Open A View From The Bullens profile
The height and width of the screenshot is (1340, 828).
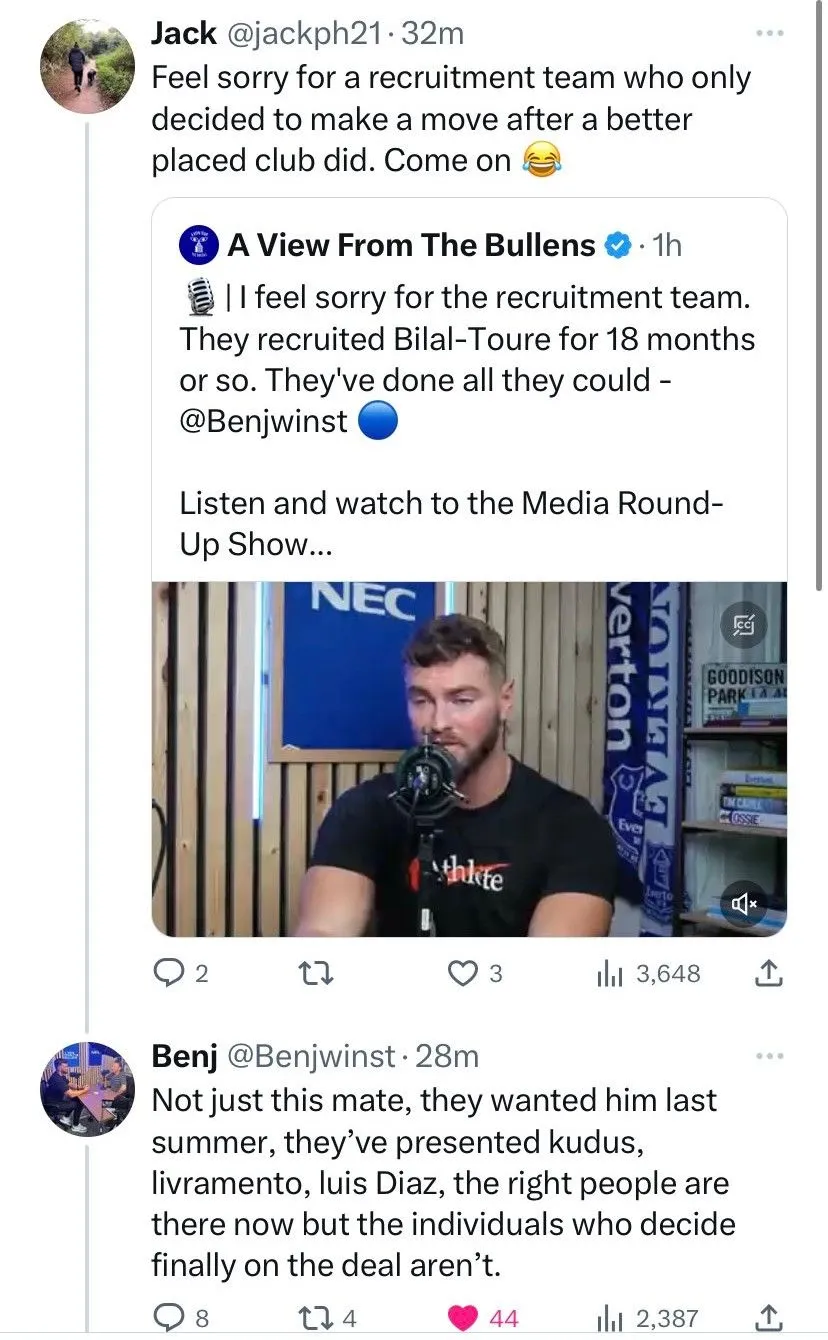point(410,245)
